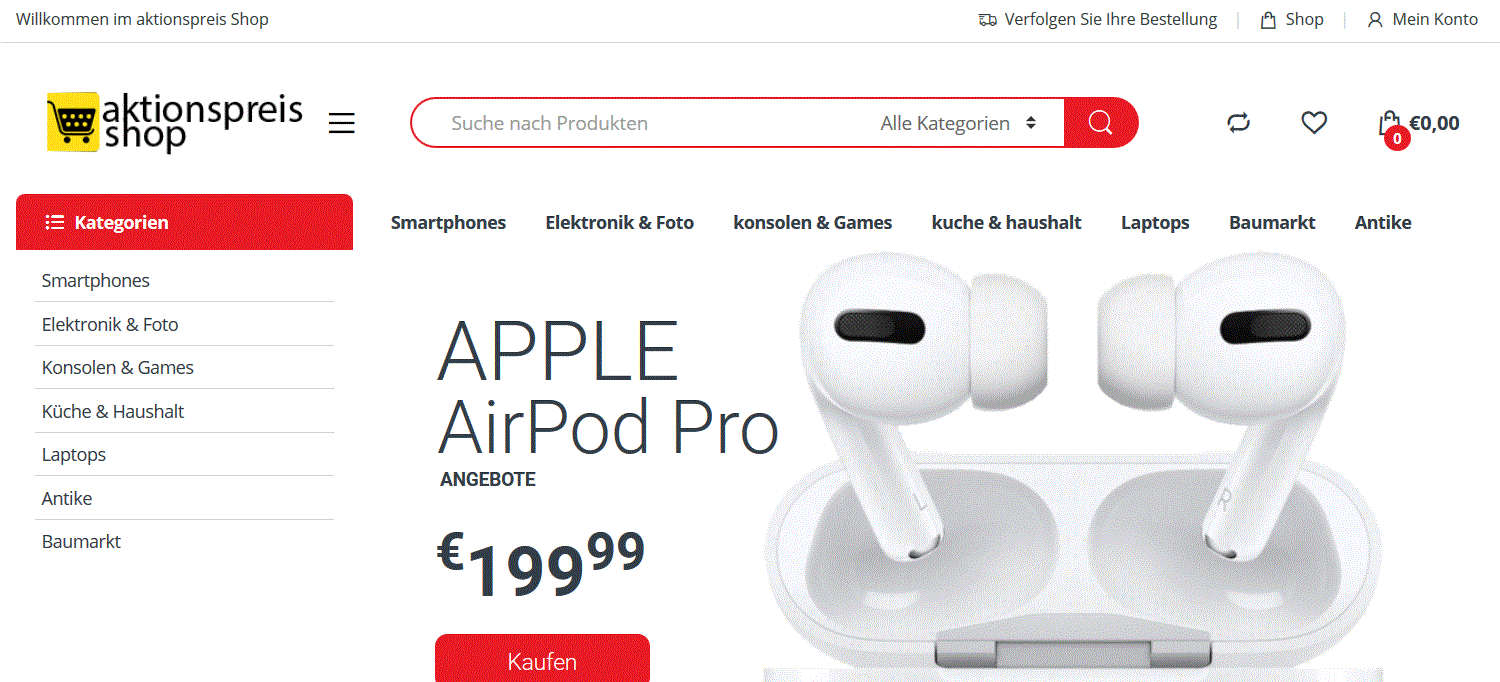Click the Mein Konto user icon

click(x=1375, y=20)
